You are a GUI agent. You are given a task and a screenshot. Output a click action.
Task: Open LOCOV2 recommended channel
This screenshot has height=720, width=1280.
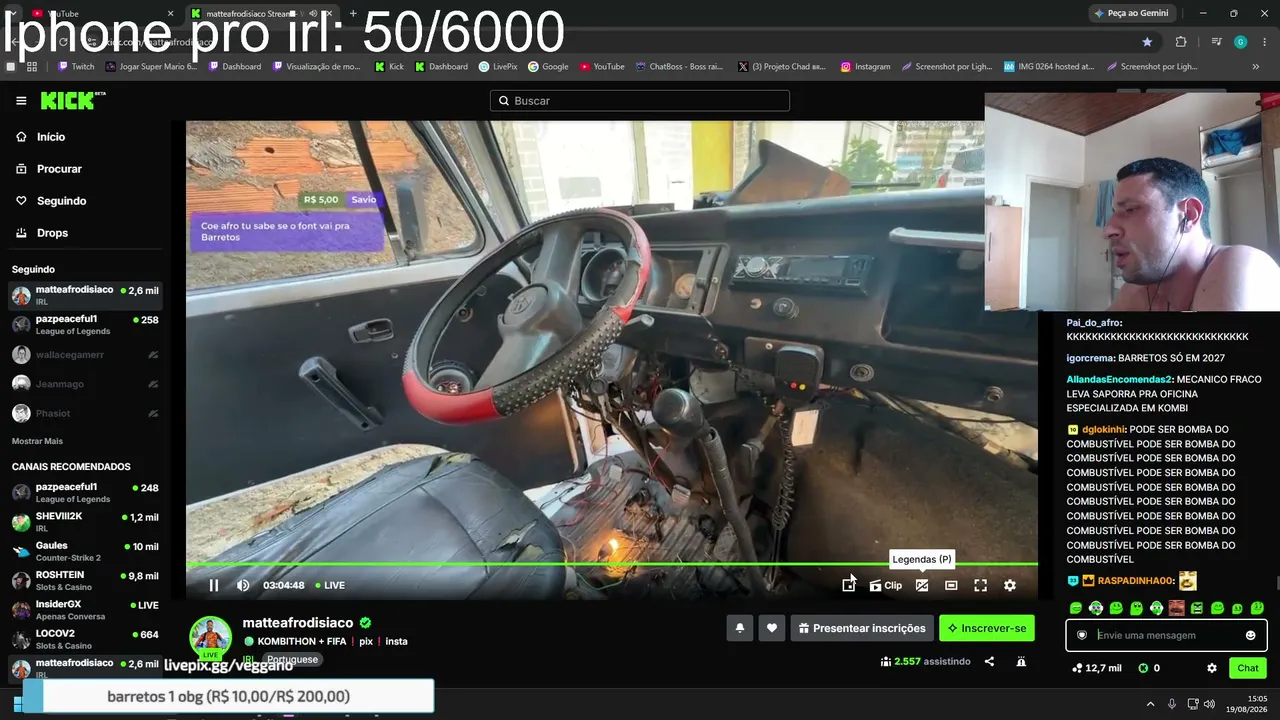pyautogui.click(x=85, y=638)
